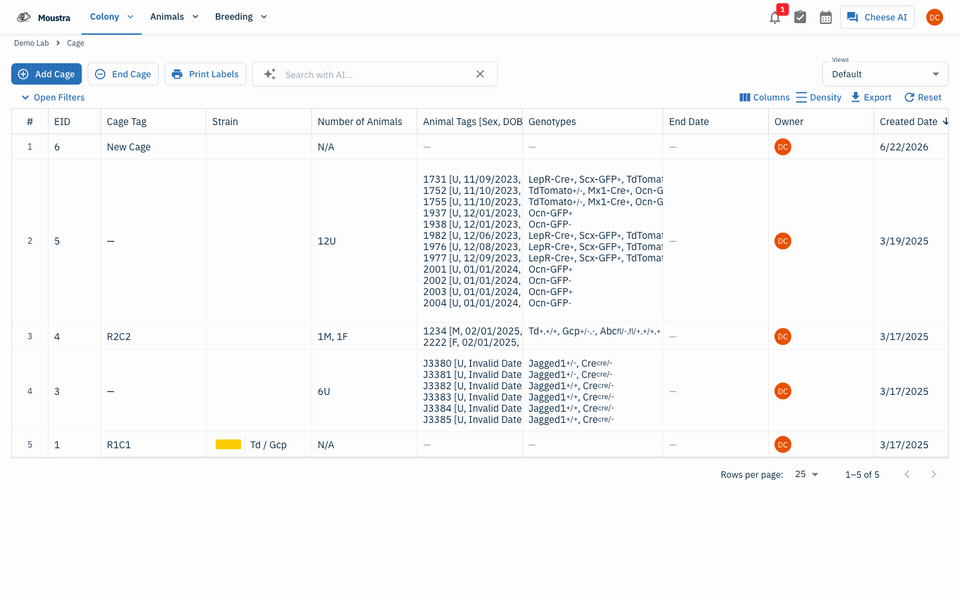This screenshot has width=960, height=600.
Task: Open the Colony menu
Action: point(111,17)
